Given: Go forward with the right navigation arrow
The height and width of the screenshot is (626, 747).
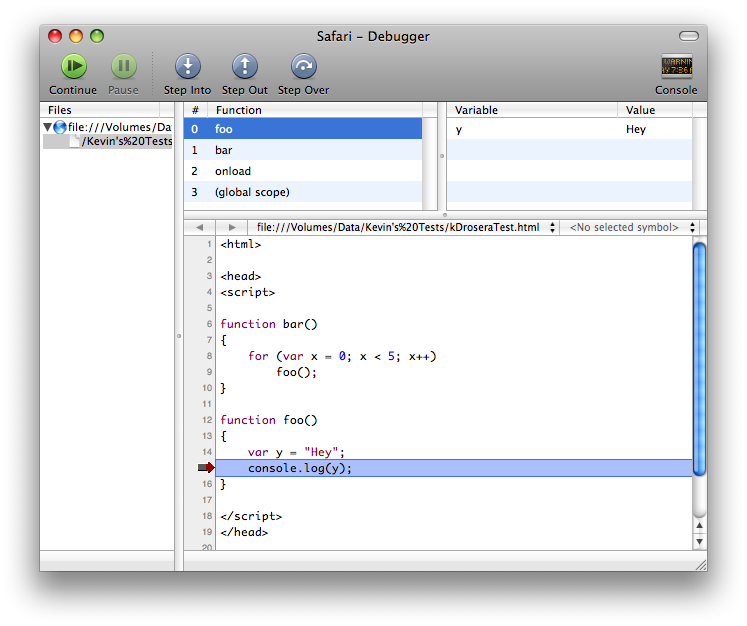Looking at the screenshot, I should (232, 227).
